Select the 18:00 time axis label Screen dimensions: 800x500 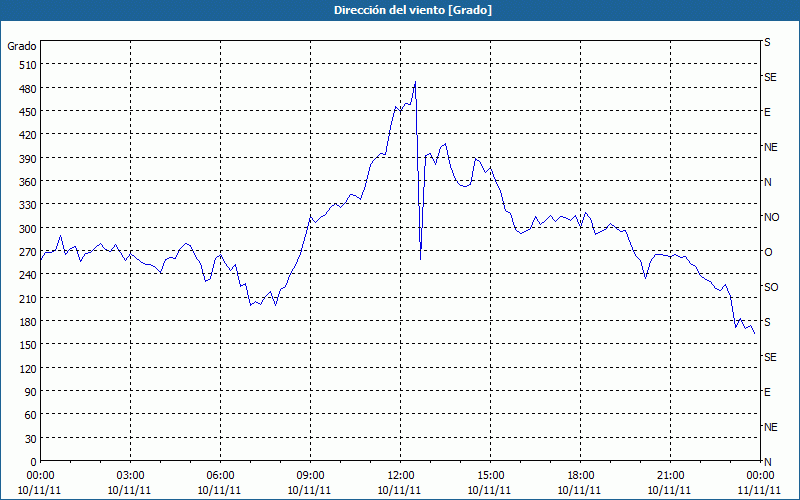(580, 476)
